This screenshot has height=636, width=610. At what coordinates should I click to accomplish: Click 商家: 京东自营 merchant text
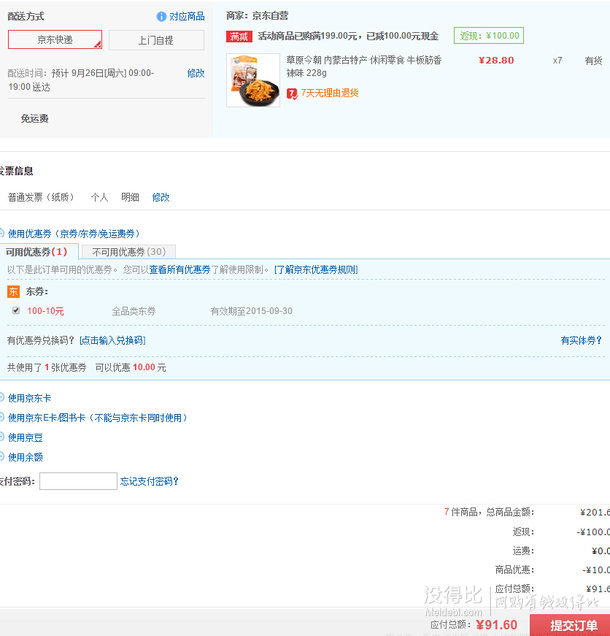point(257,16)
